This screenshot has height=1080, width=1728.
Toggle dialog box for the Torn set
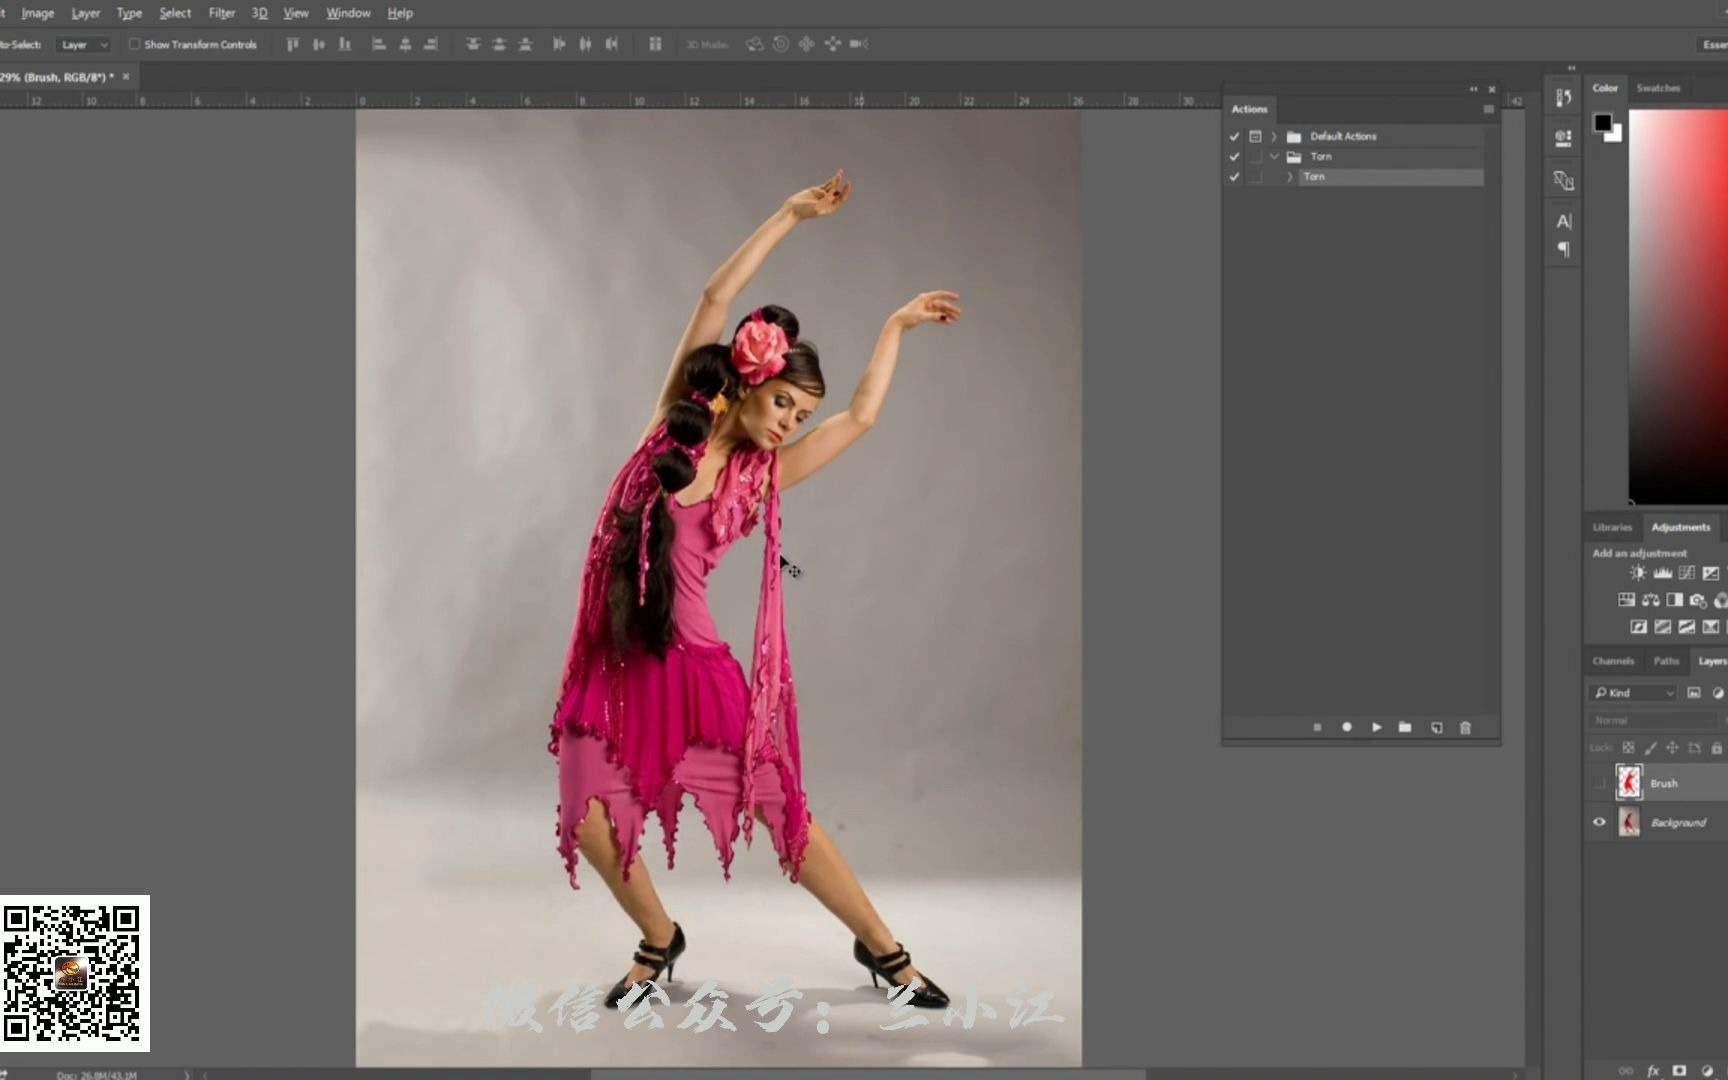(x=1255, y=157)
